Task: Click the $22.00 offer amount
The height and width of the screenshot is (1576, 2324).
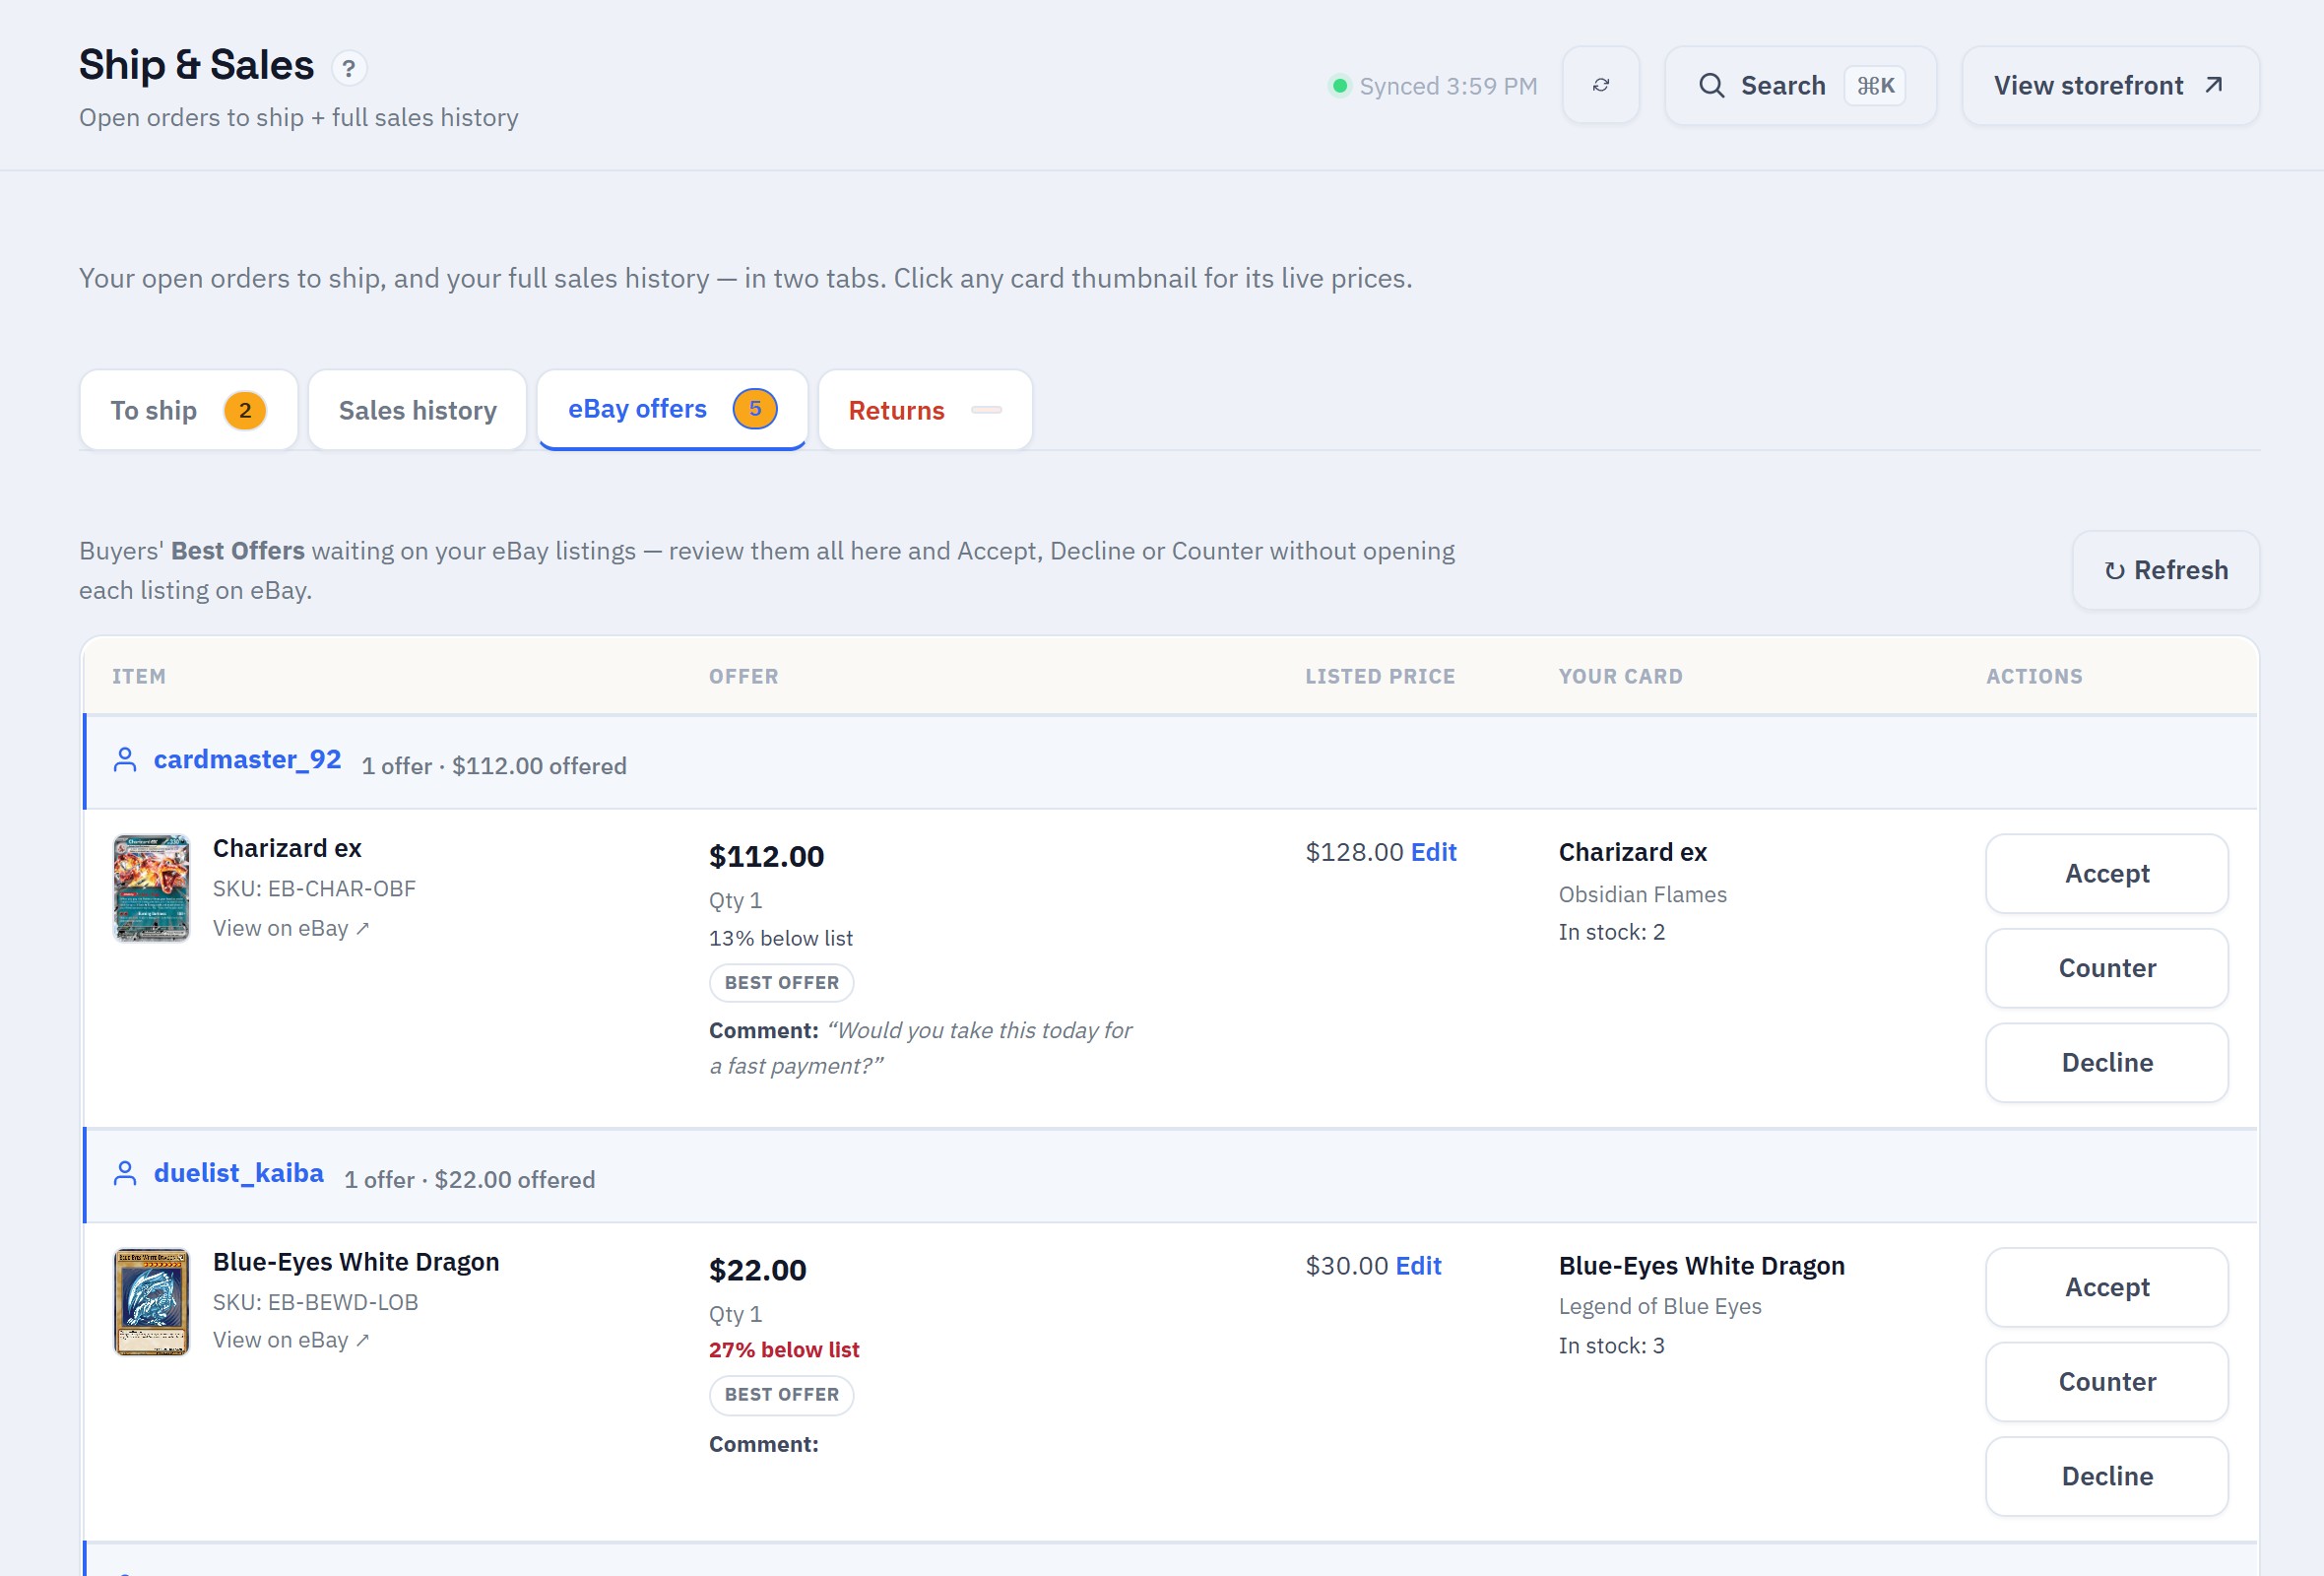Action: (757, 1271)
